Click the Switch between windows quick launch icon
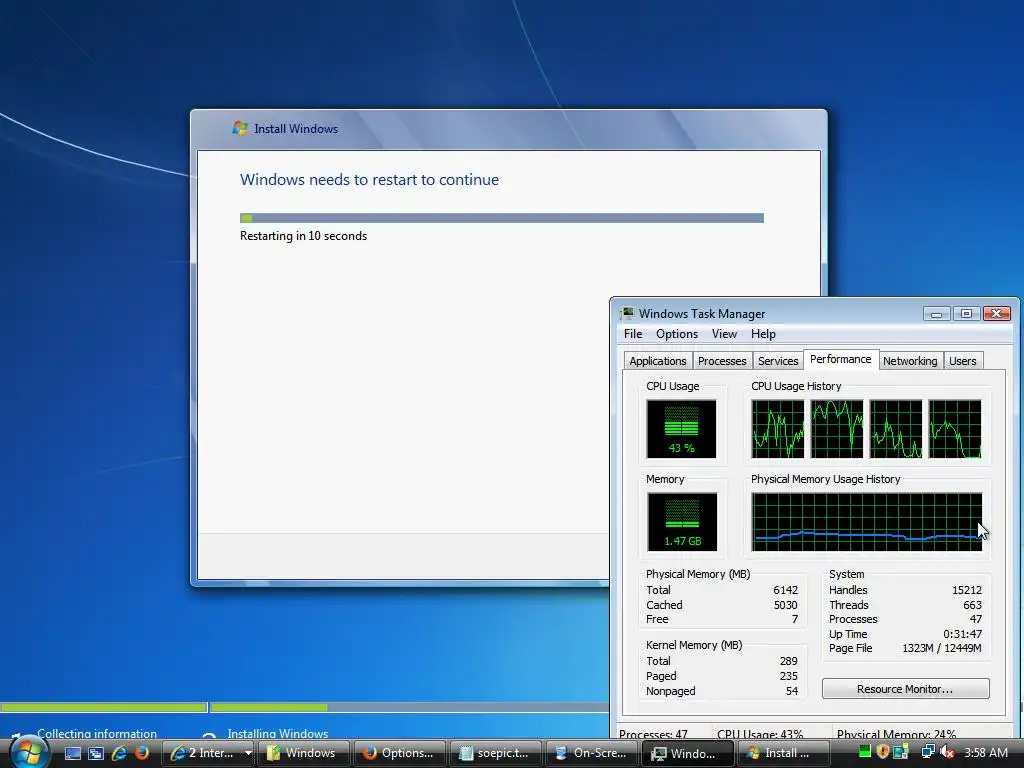 pos(96,753)
